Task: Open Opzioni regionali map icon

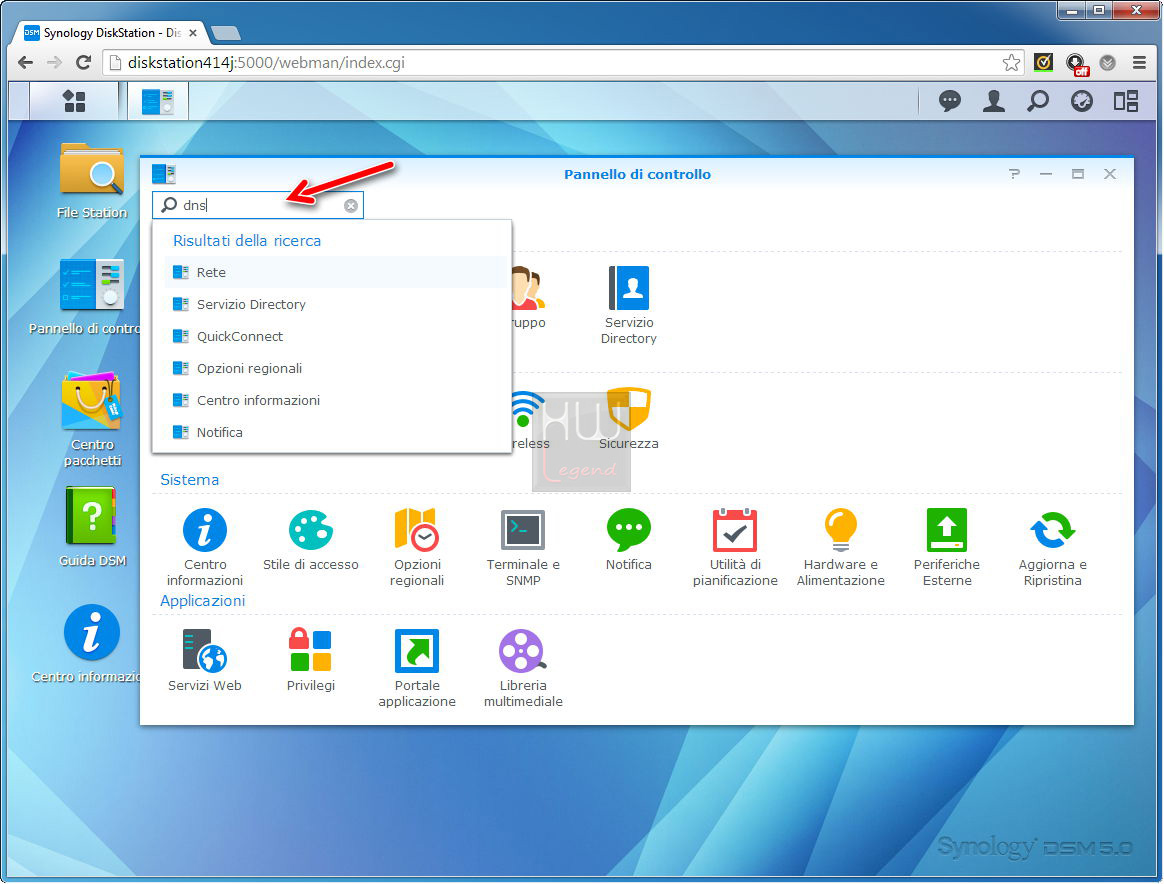Action: (x=416, y=548)
